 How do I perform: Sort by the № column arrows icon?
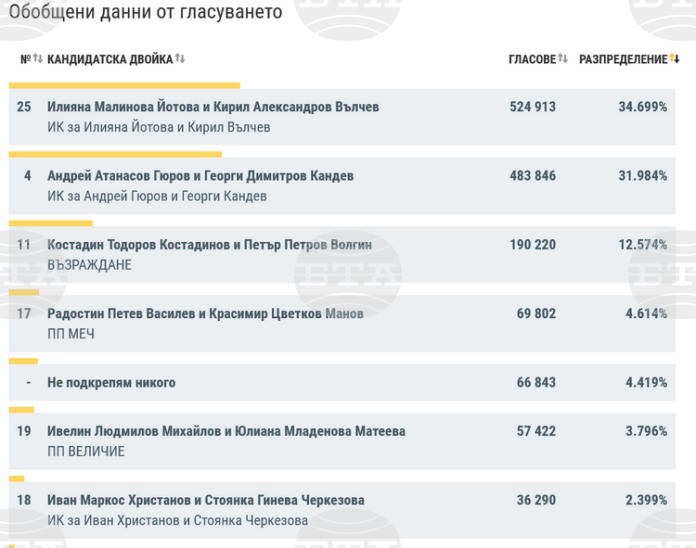(x=38, y=58)
